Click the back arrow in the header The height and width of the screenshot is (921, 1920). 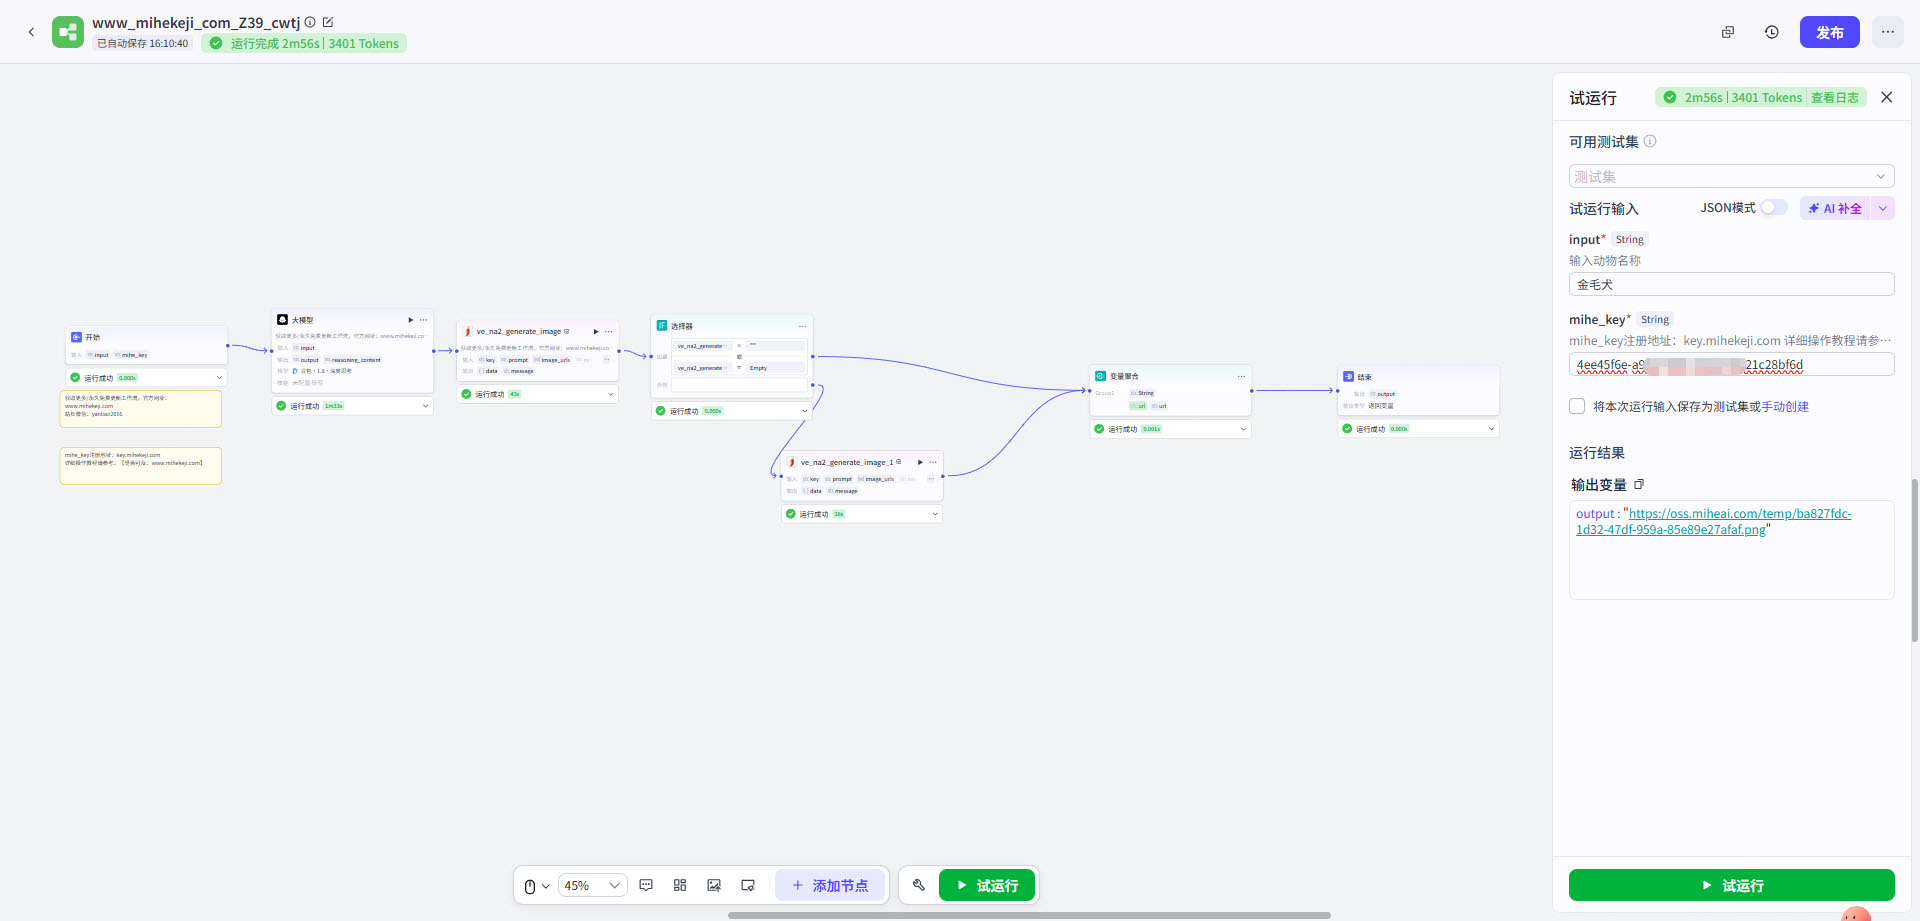point(31,32)
